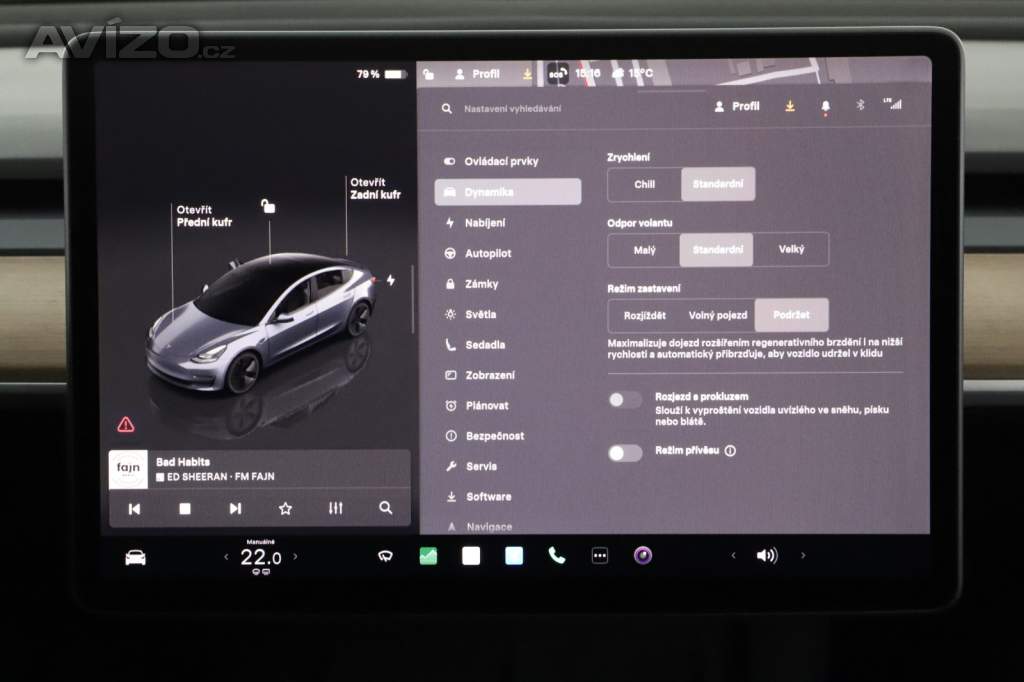Open the camera app in bottom bar
Viewport: 1024px width, 682px height.
pos(642,556)
